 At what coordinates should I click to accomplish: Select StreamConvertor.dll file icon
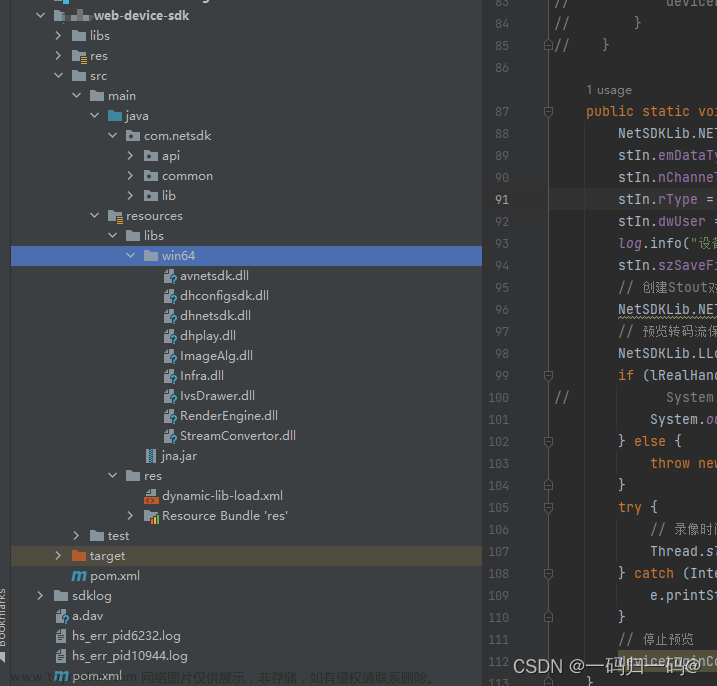tap(170, 436)
